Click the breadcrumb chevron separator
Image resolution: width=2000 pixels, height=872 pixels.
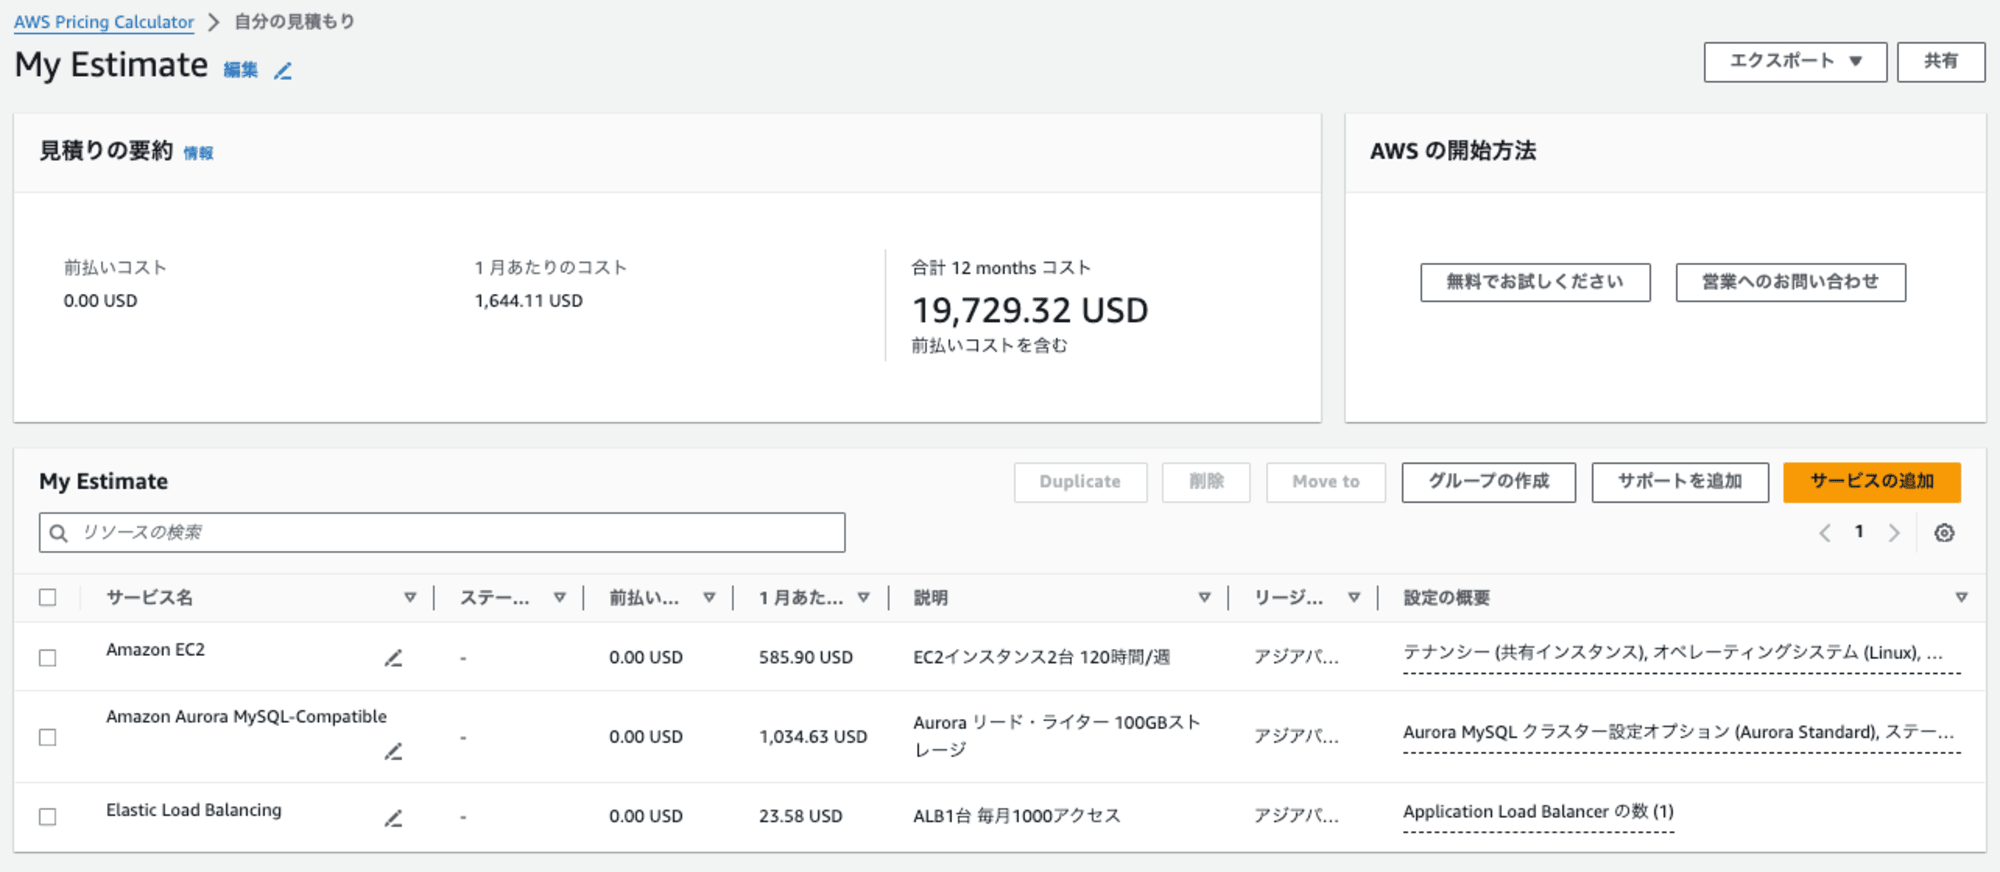coord(213,22)
